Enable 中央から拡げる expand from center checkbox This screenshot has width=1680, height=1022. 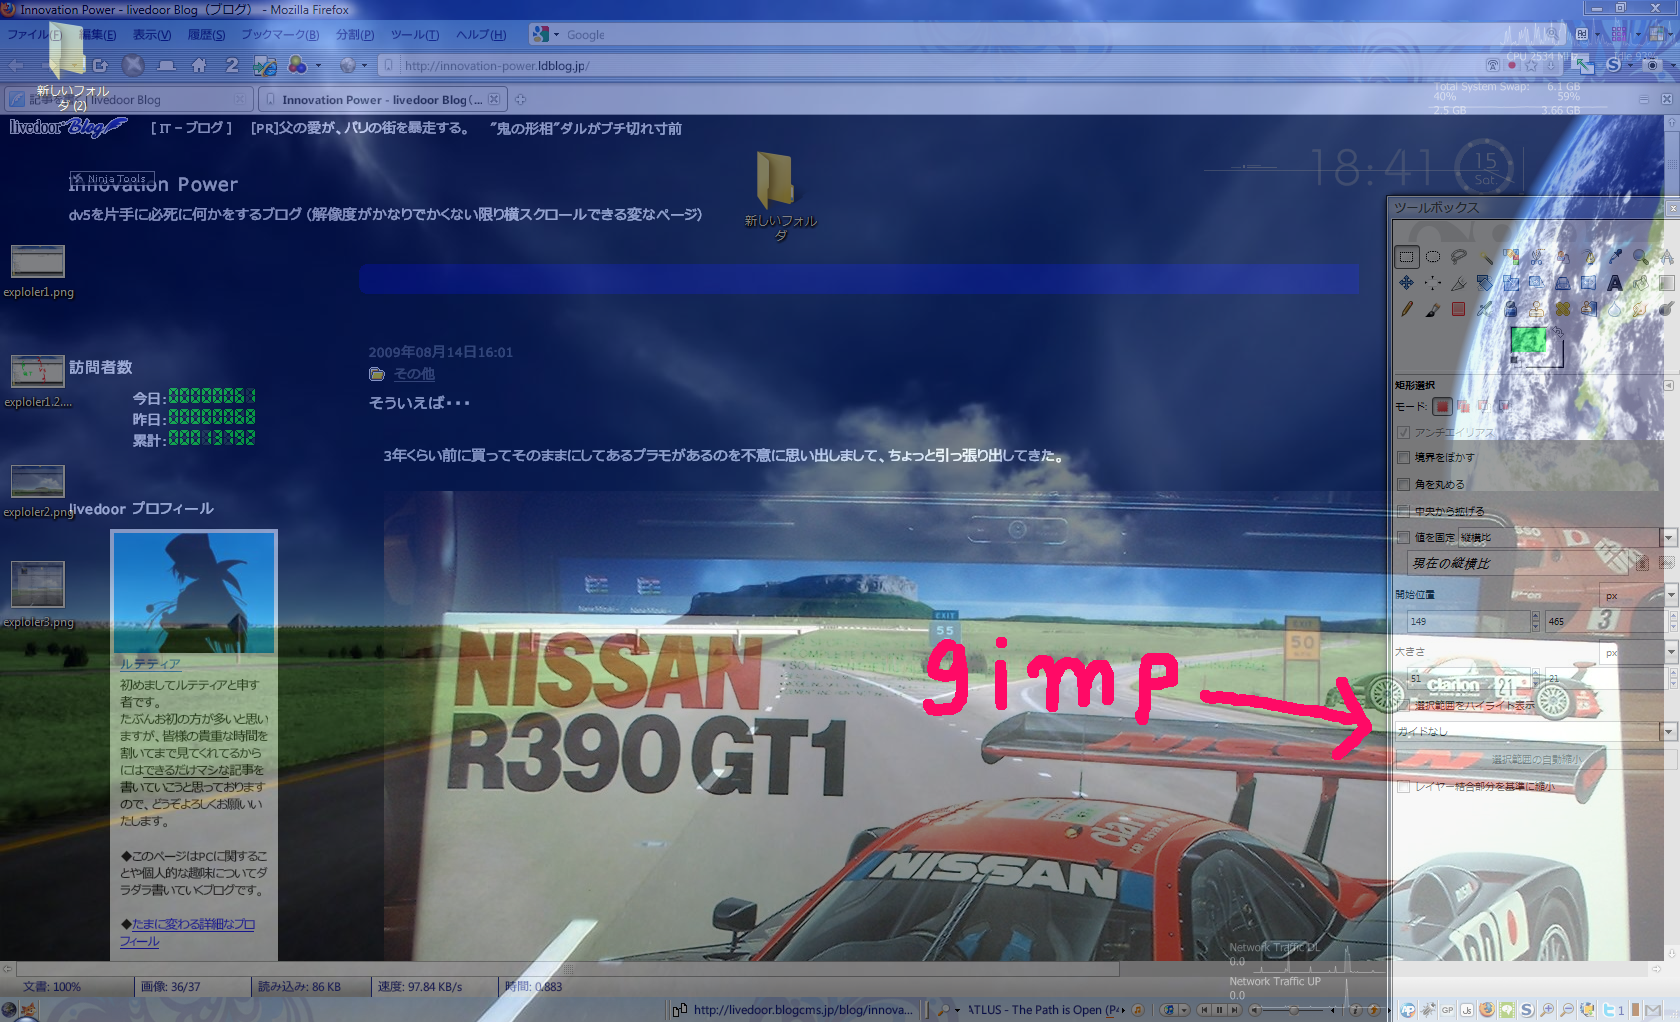tap(1403, 511)
